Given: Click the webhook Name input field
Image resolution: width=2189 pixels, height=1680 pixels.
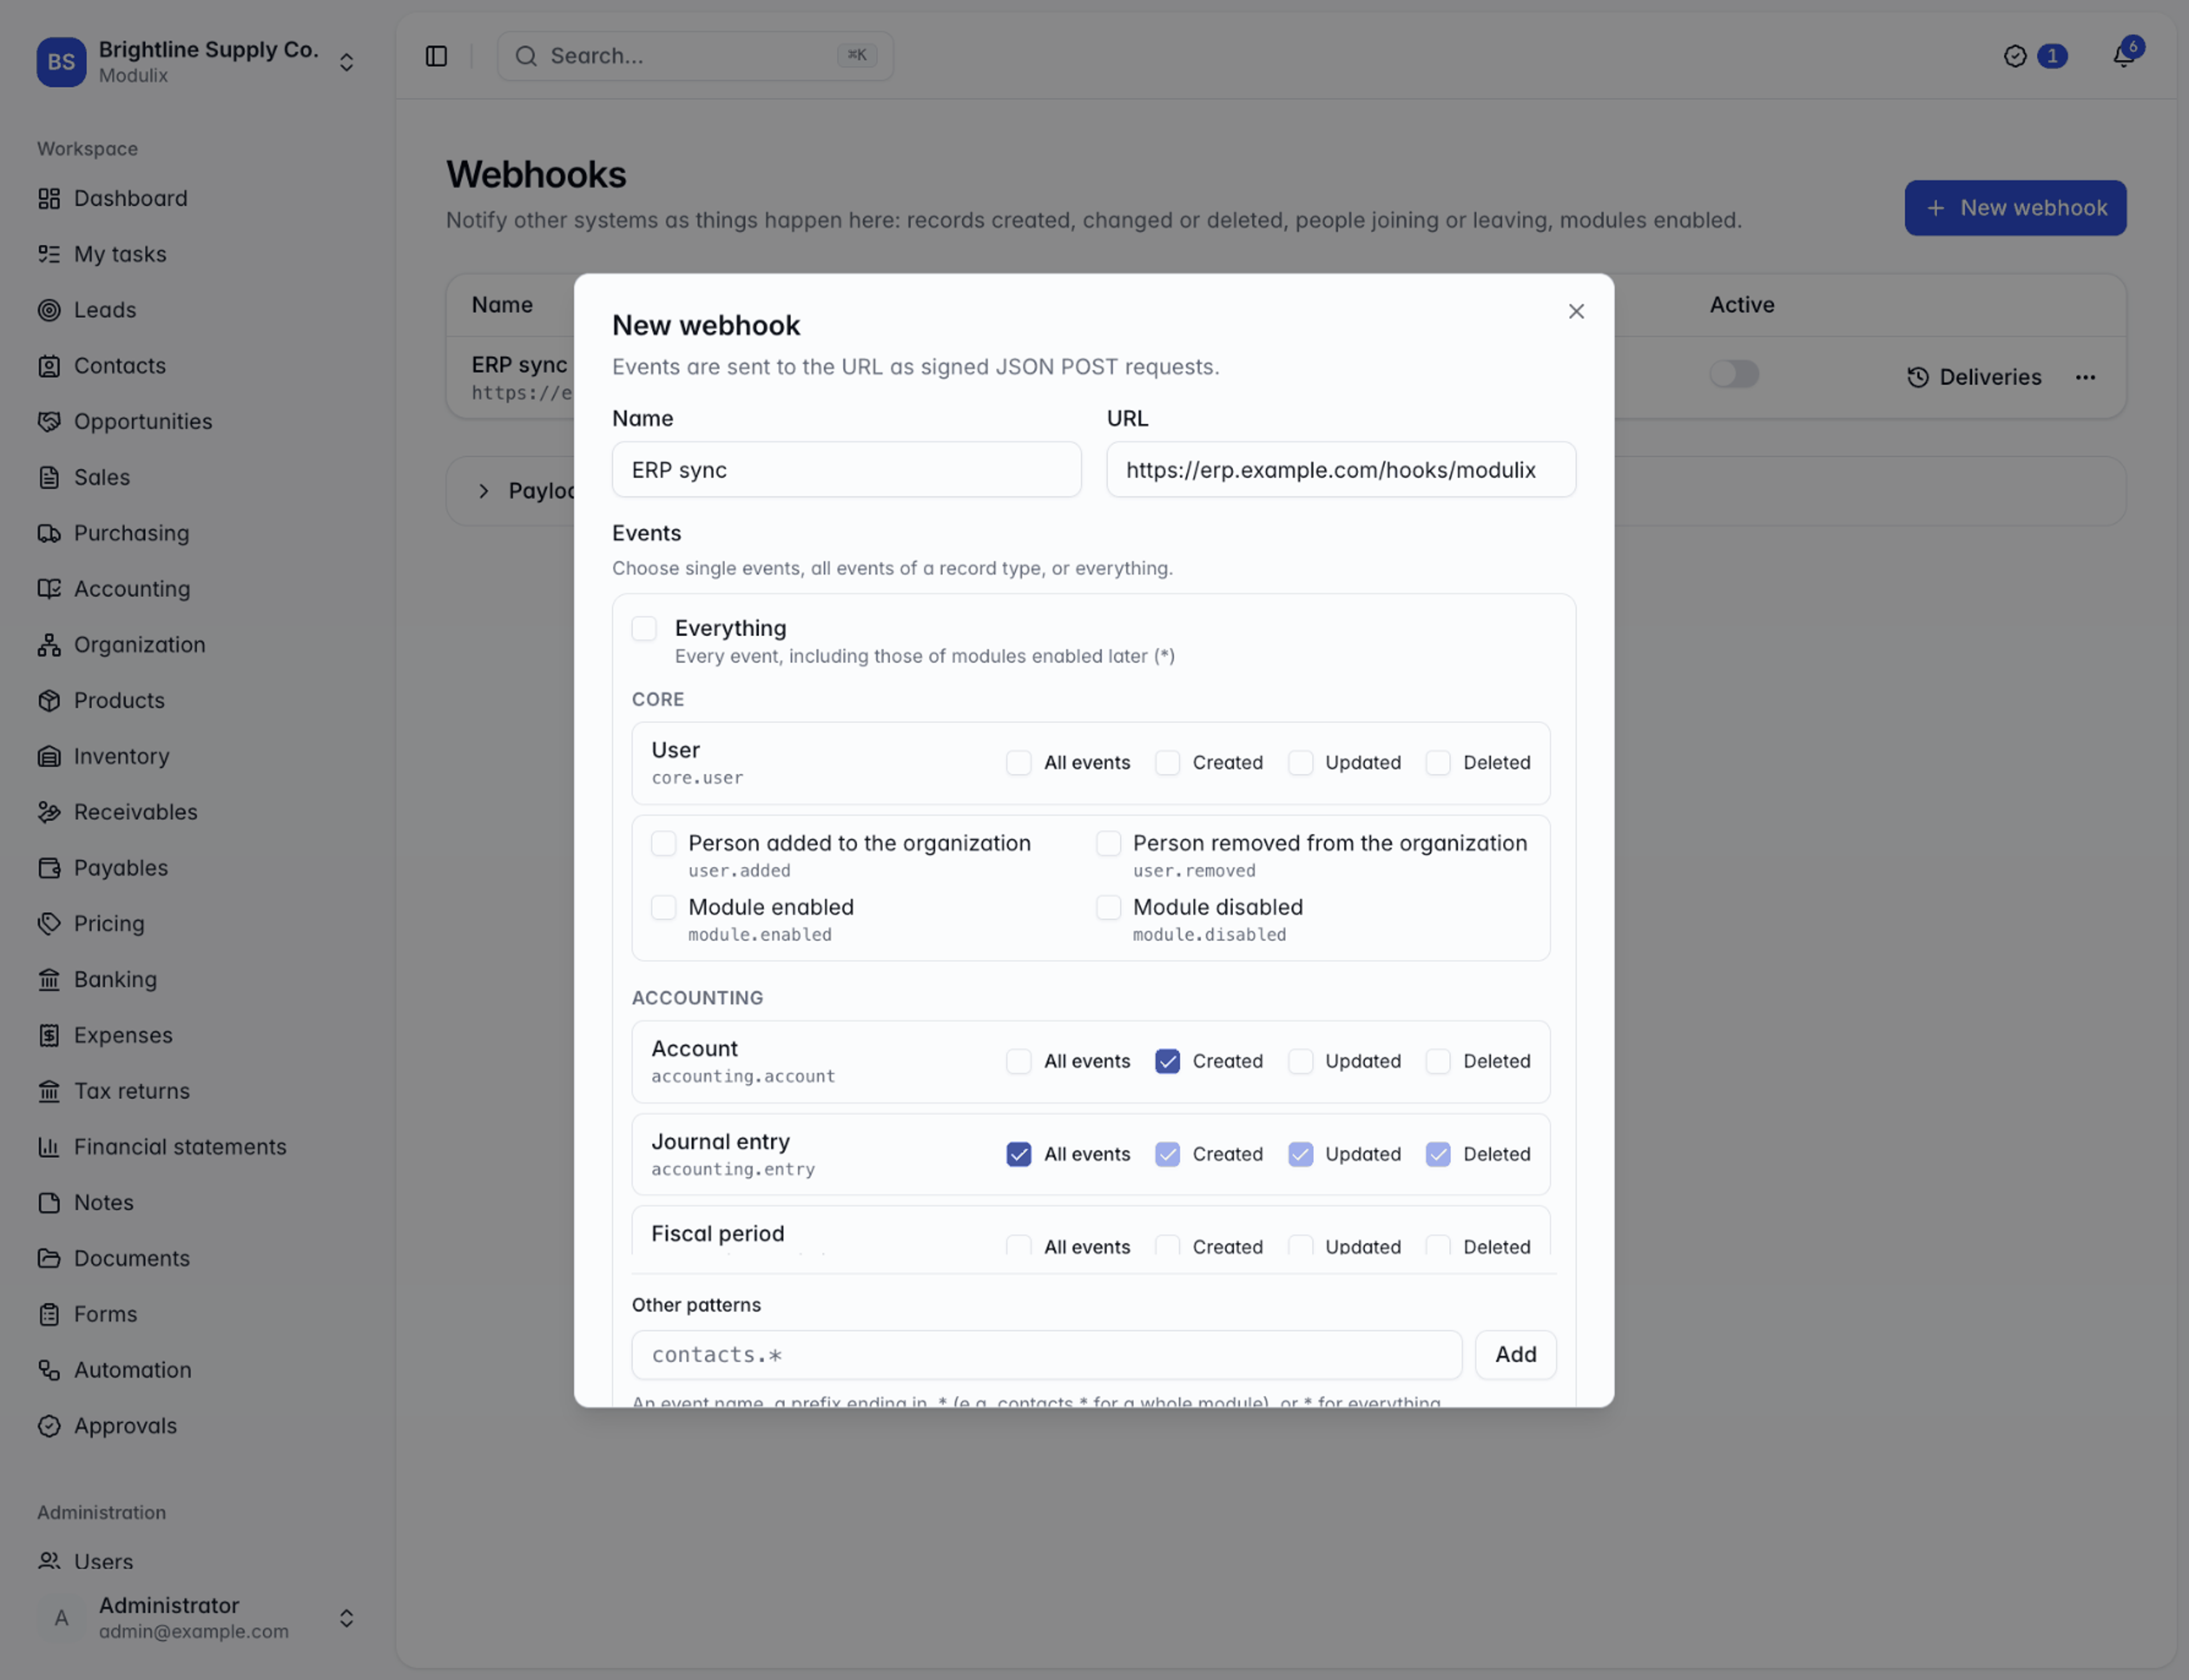Looking at the screenshot, I should tap(846, 470).
